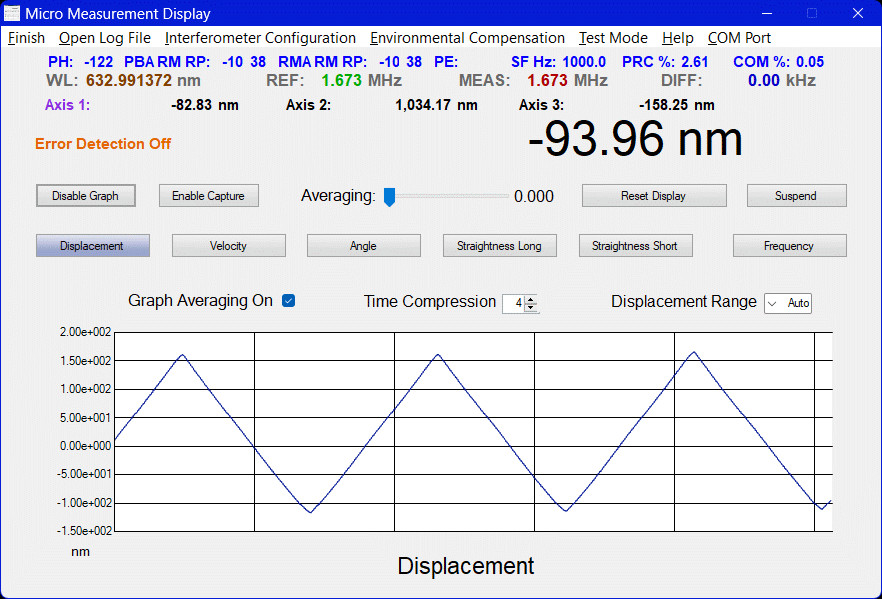
Task: Click the large -93.96 nm readout
Action: point(635,139)
